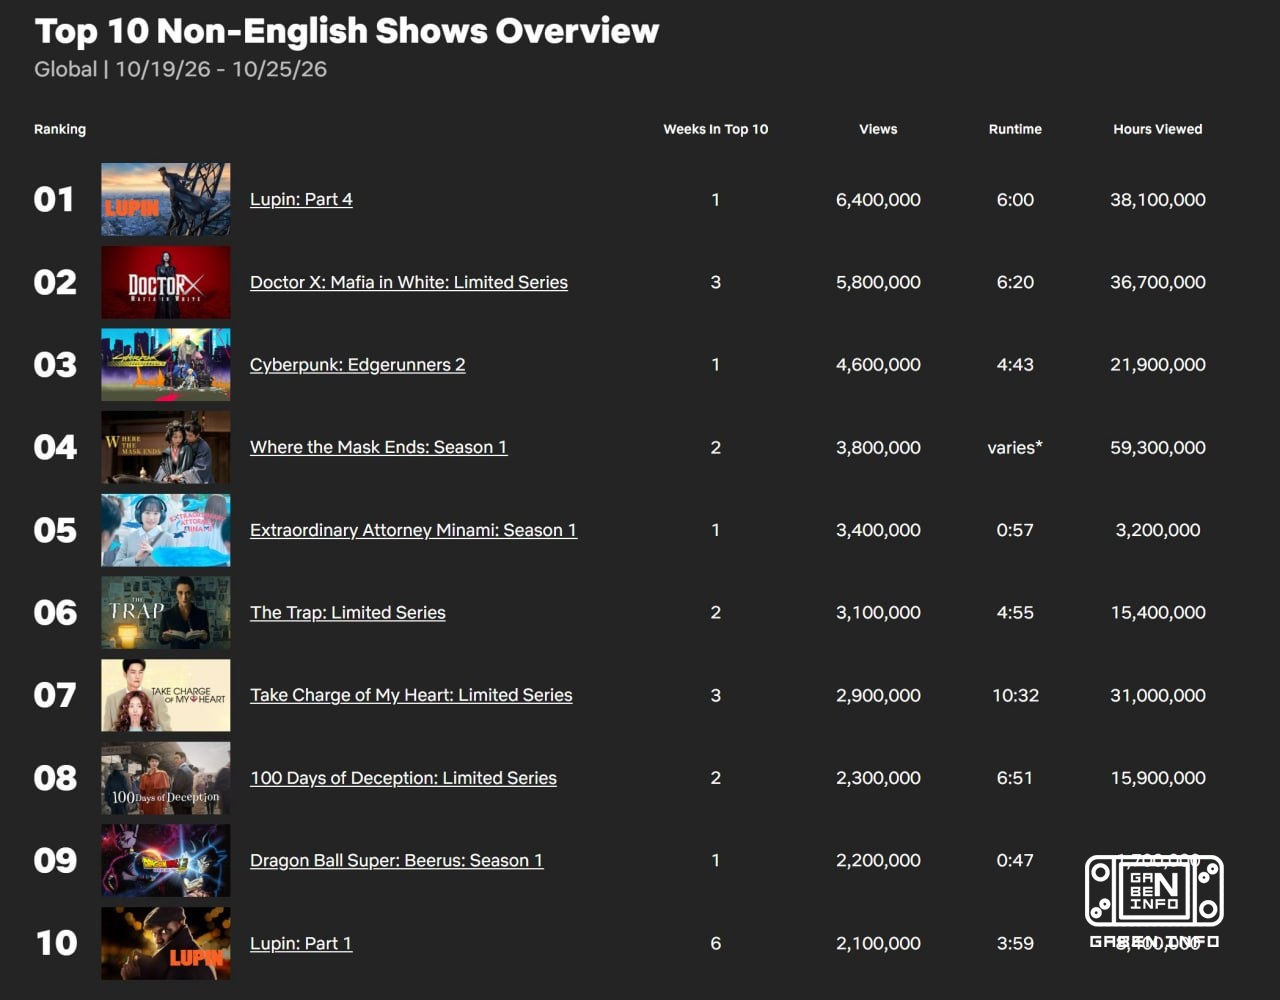Open the Lupin: Part 4 title link
The image size is (1280, 1000).
[x=301, y=199]
